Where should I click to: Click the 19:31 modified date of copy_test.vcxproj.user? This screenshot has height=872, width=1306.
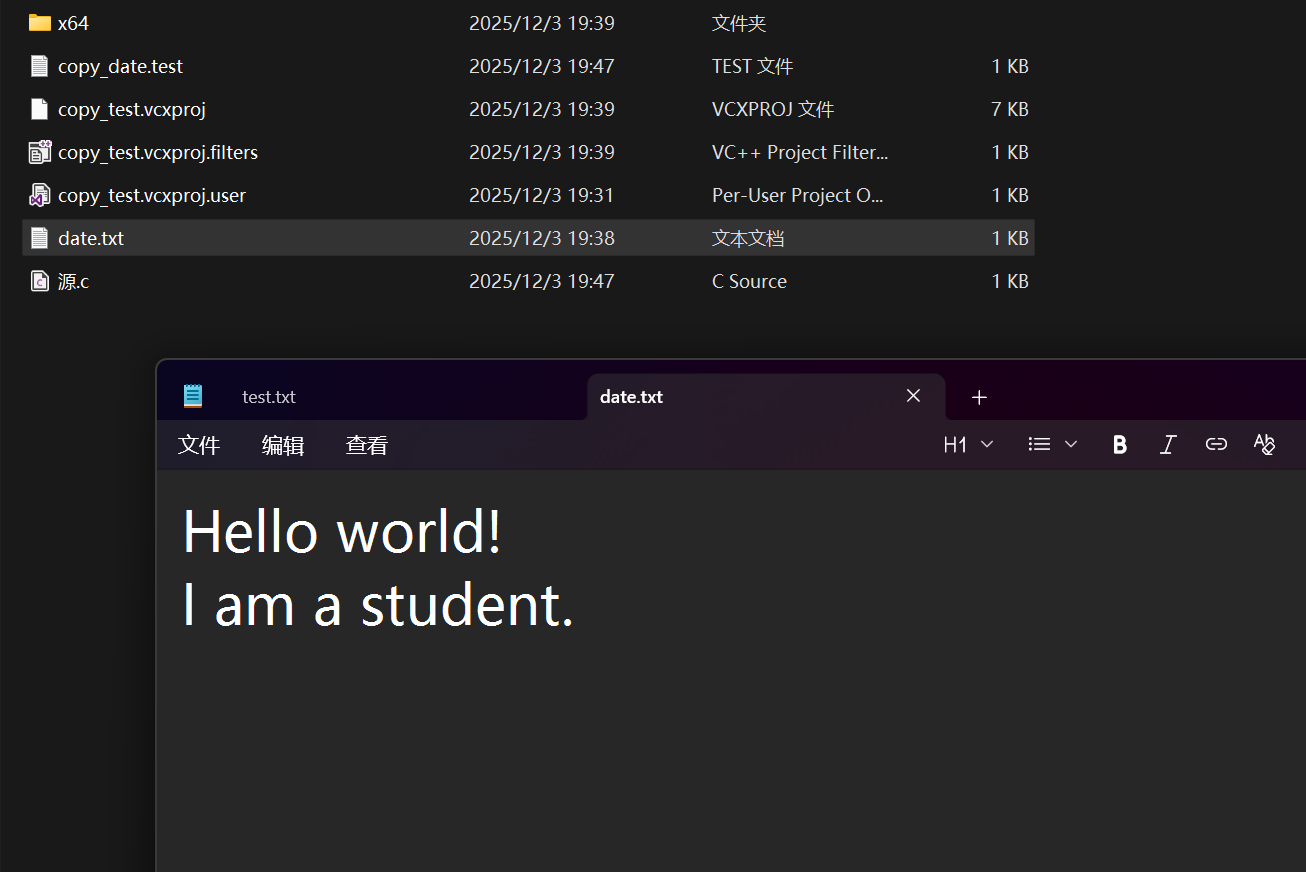542,195
